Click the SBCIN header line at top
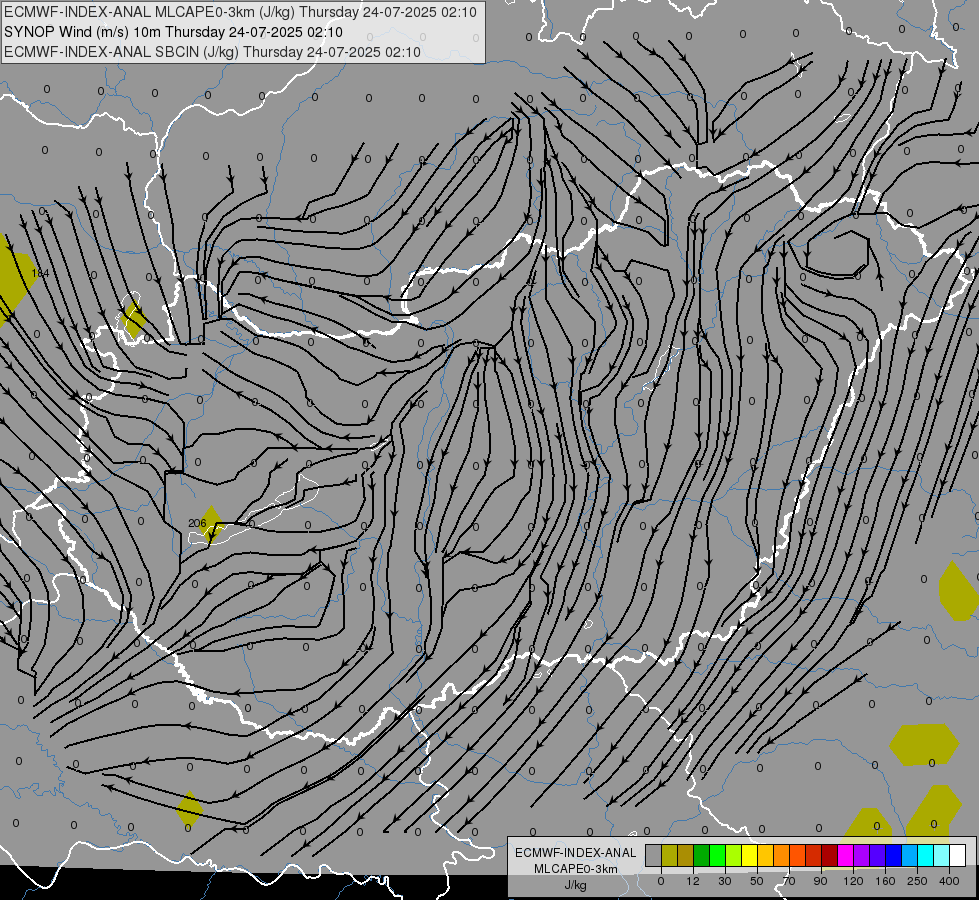 tap(212, 52)
